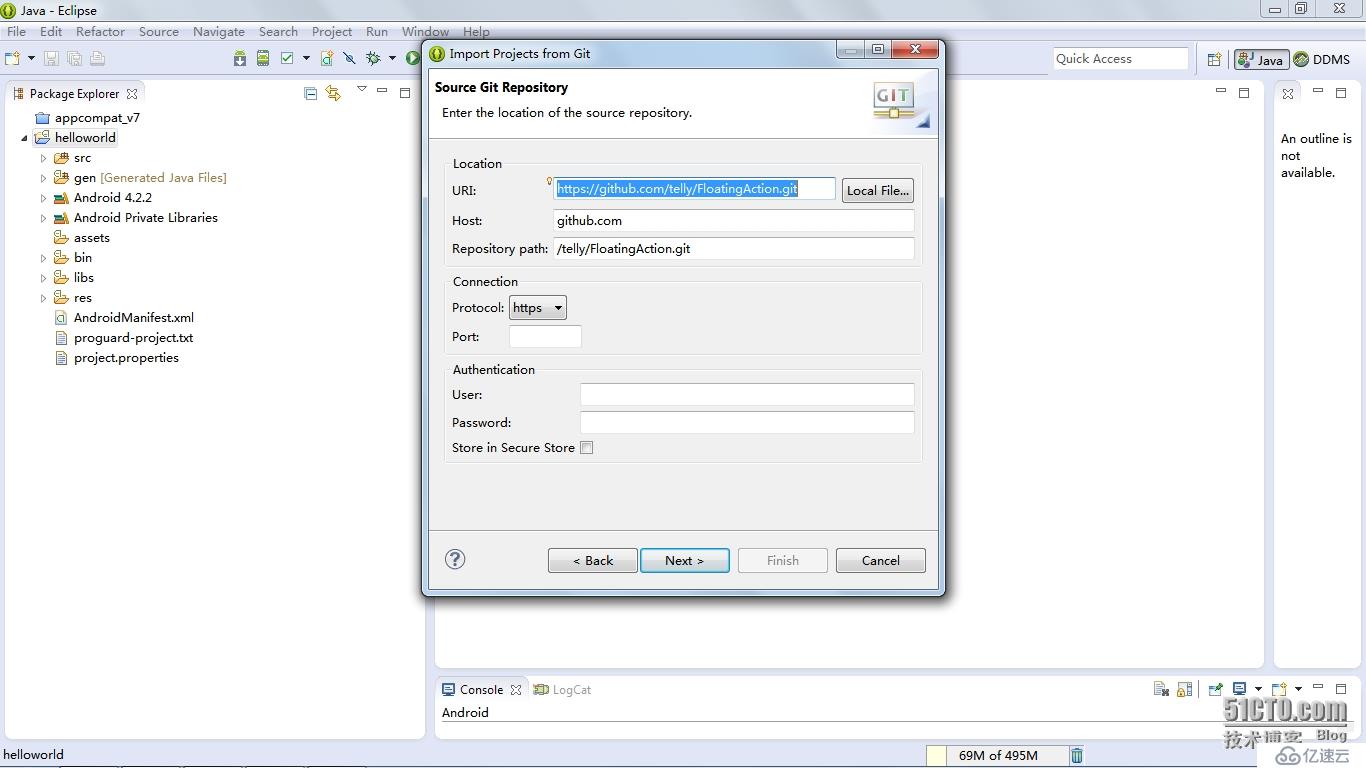1366x768 pixels.
Task: Click the Quick Access search box
Action: (1120, 59)
